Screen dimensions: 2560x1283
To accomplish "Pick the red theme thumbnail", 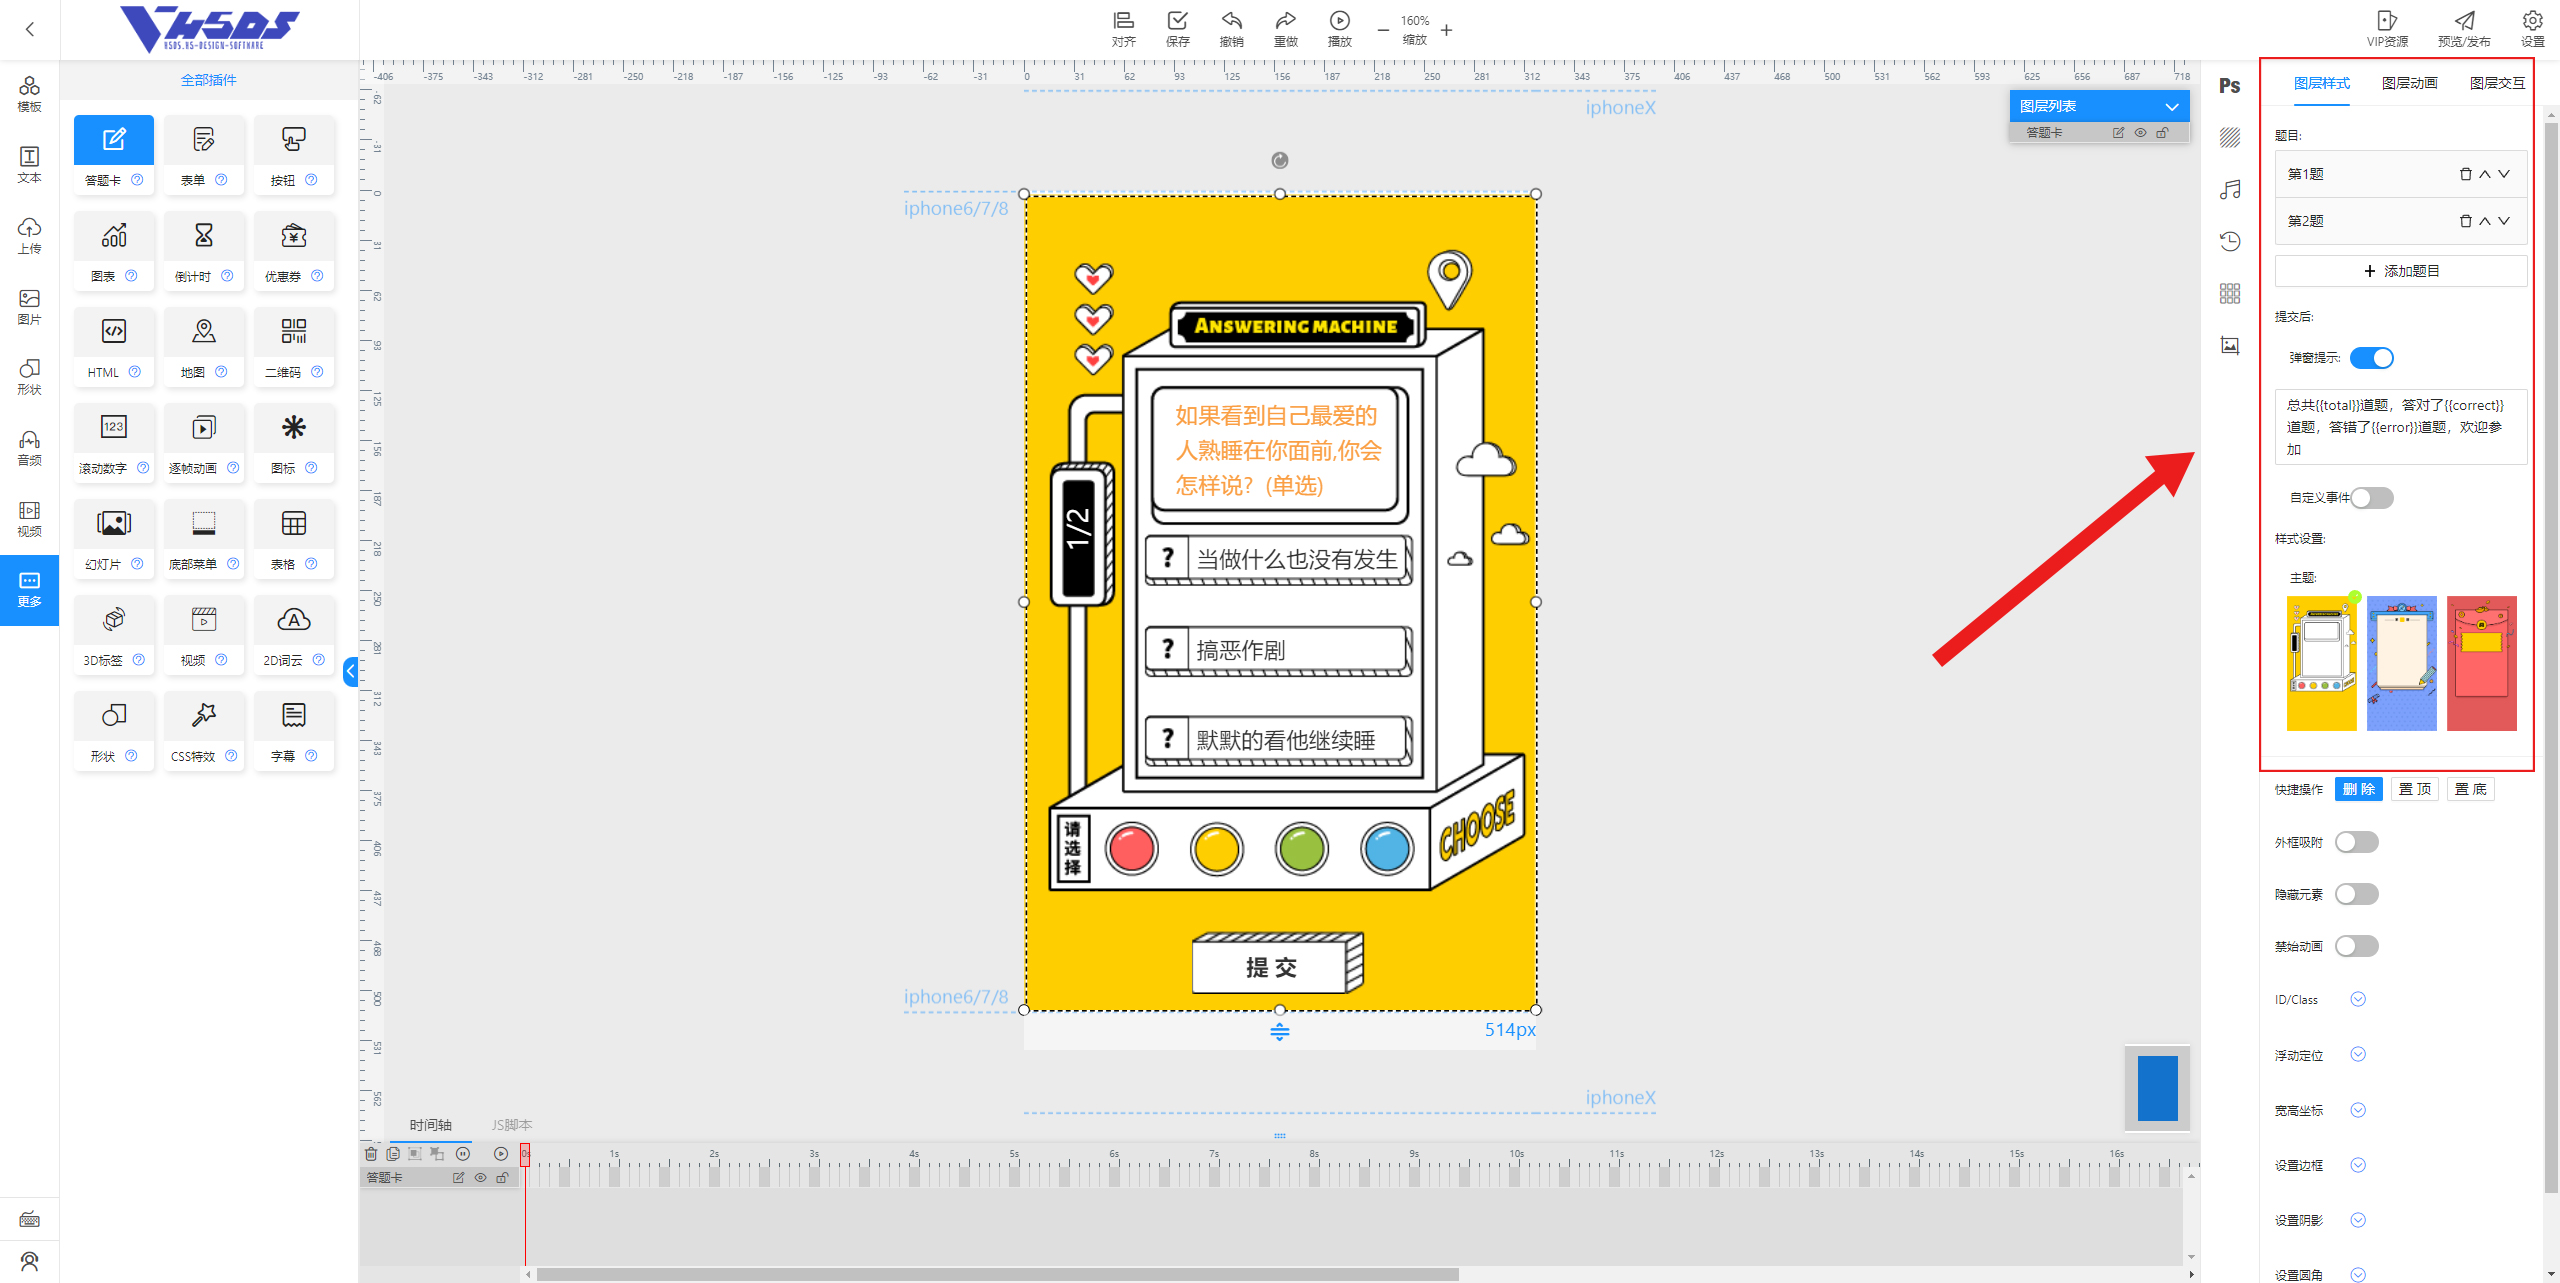I will click(x=2481, y=663).
